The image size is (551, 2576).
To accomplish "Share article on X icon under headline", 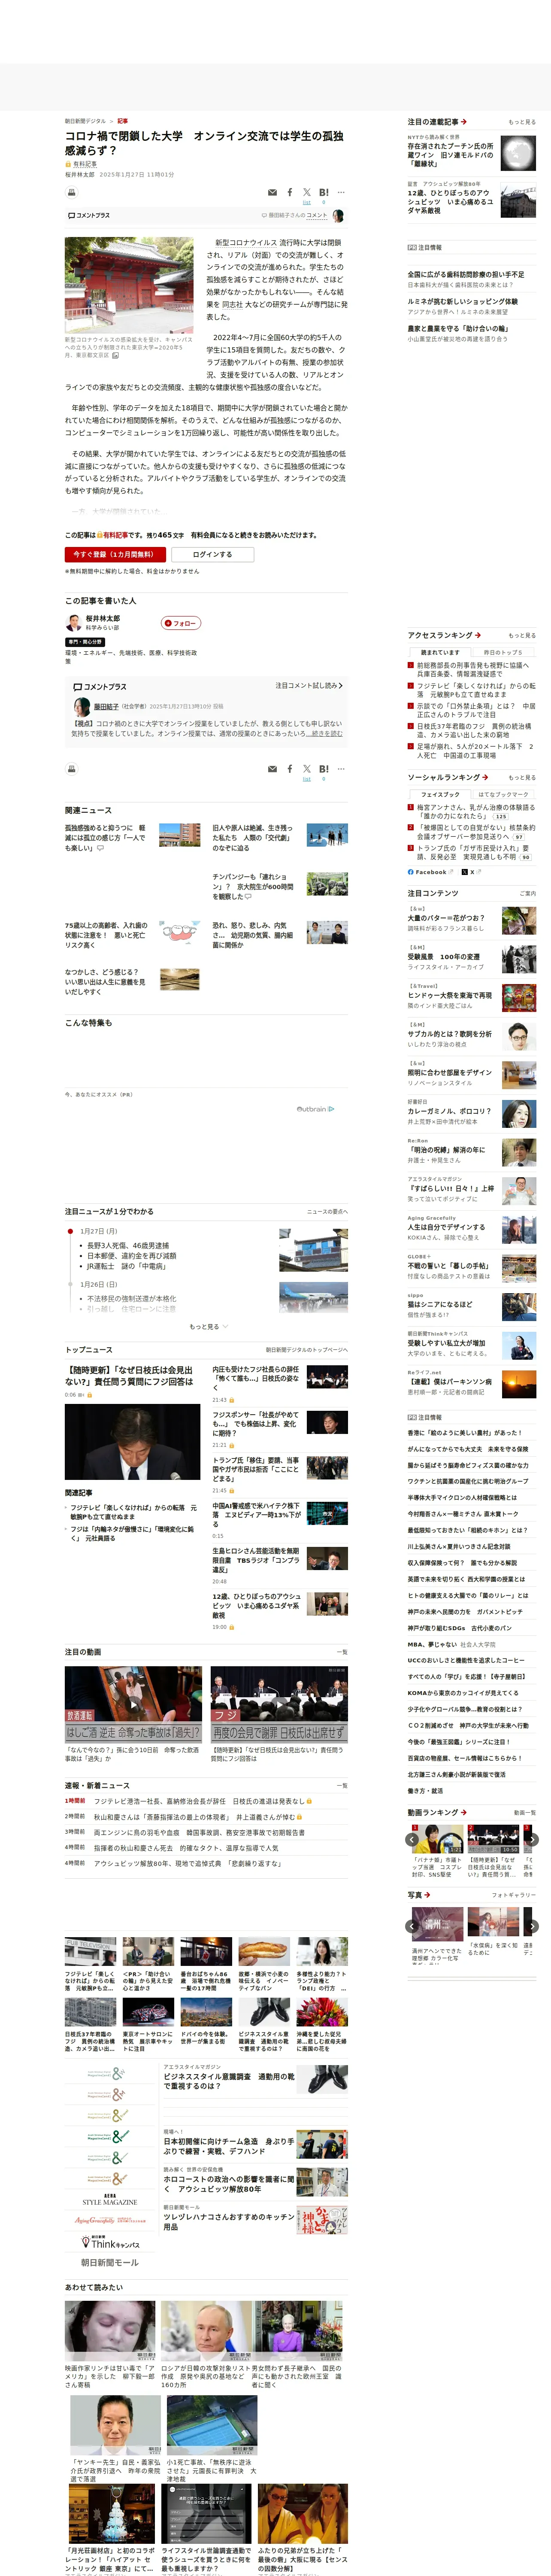I will [307, 192].
